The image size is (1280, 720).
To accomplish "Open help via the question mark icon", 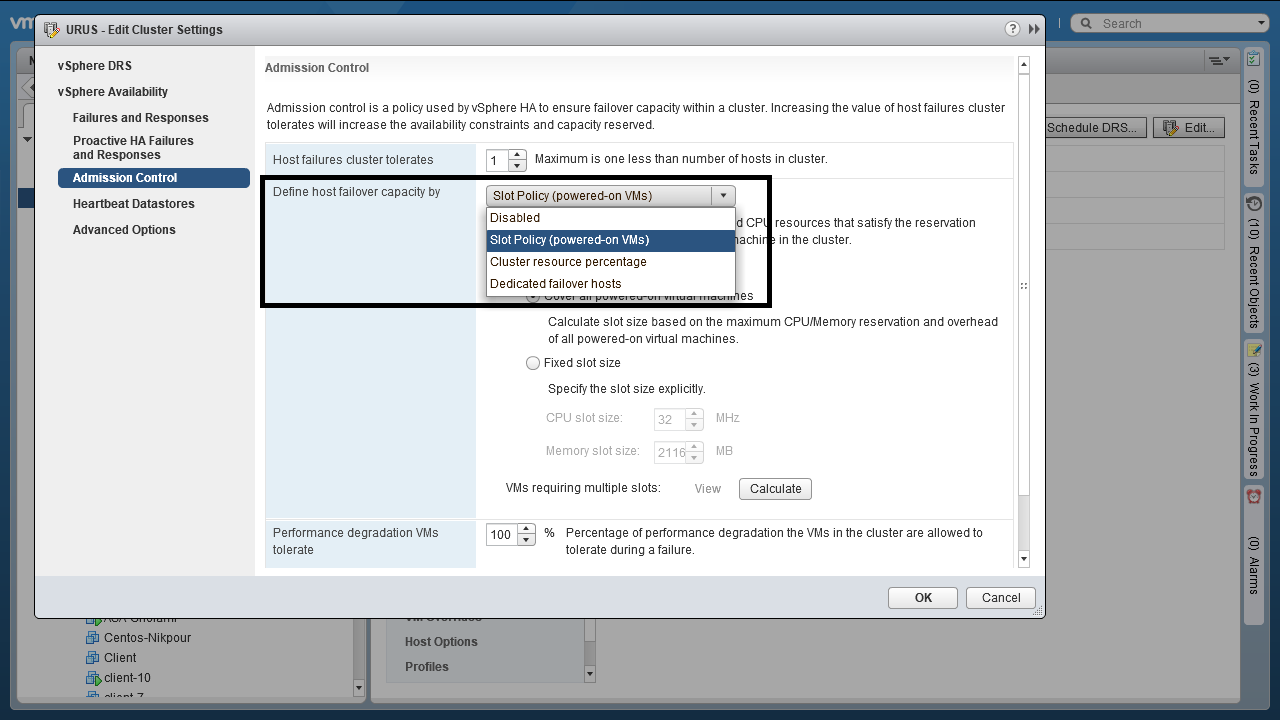I will pos(1013,29).
